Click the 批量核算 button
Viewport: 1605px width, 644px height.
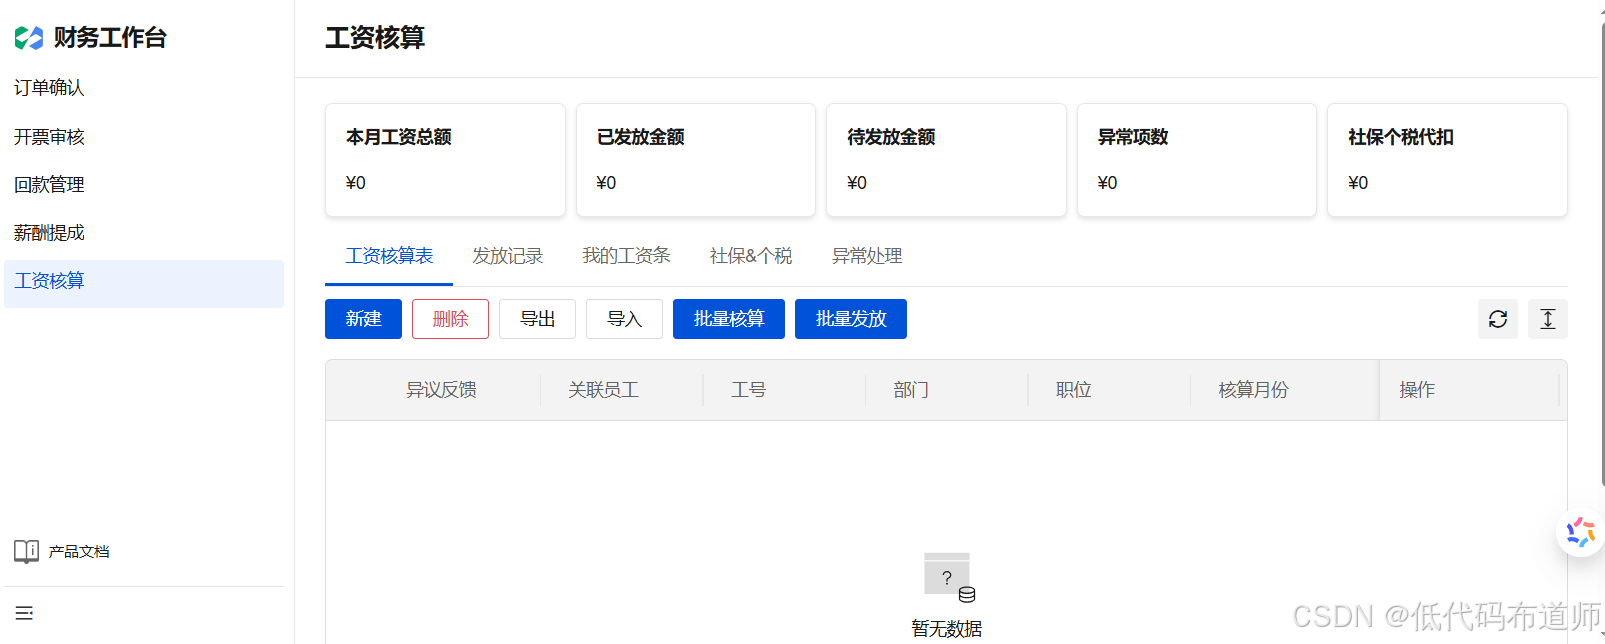(x=729, y=319)
